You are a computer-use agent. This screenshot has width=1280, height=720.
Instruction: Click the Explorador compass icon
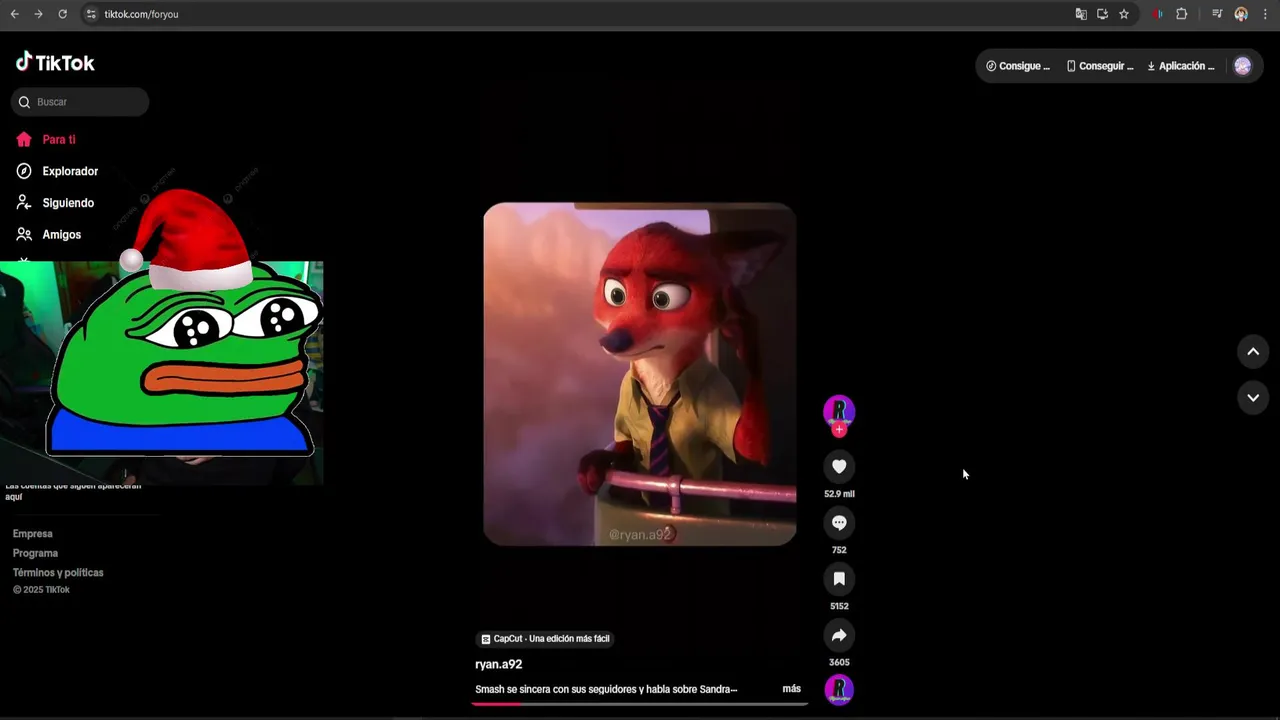point(24,171)
